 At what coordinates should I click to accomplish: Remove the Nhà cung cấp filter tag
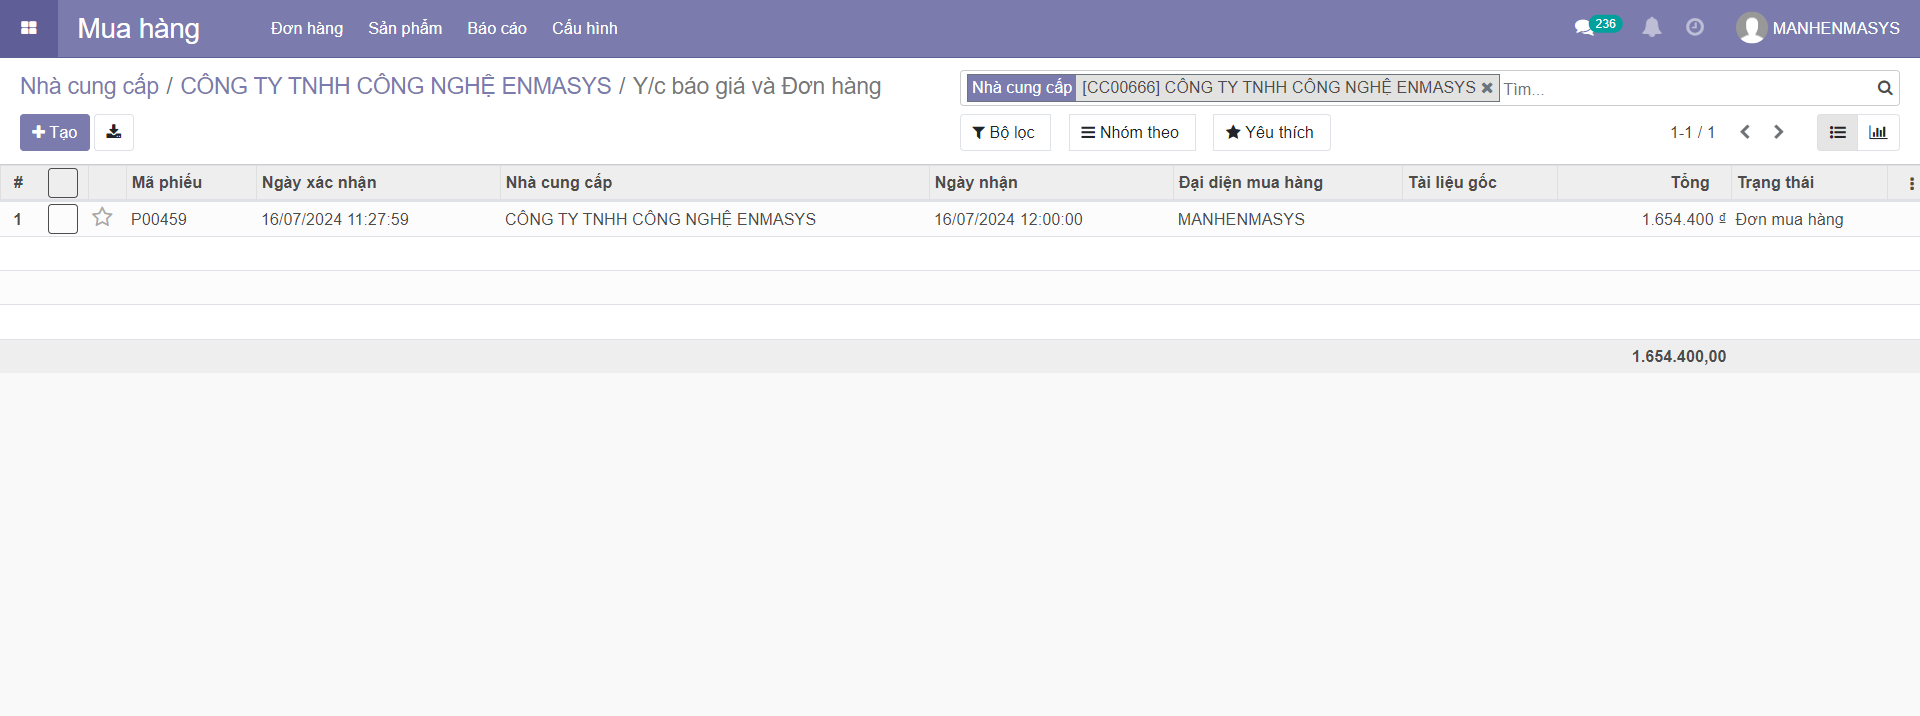point(1487,88)
